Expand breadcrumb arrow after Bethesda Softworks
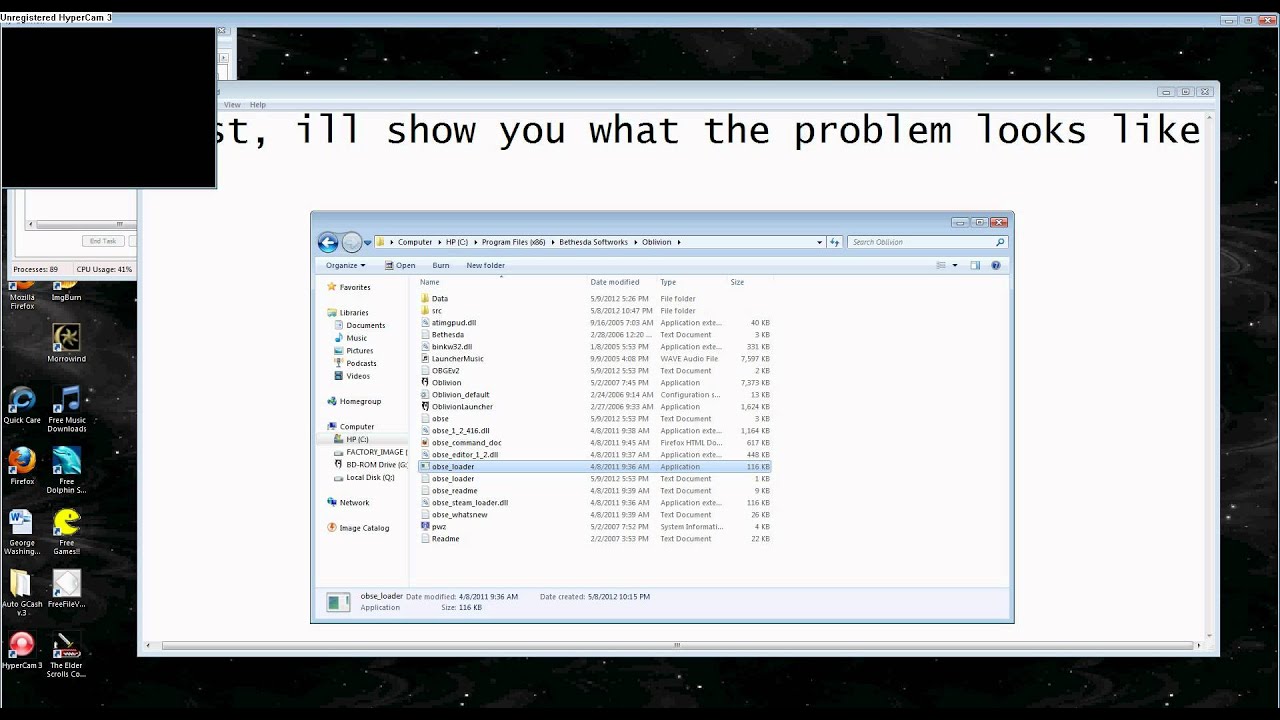1280x720 pixels. [635, 242]
